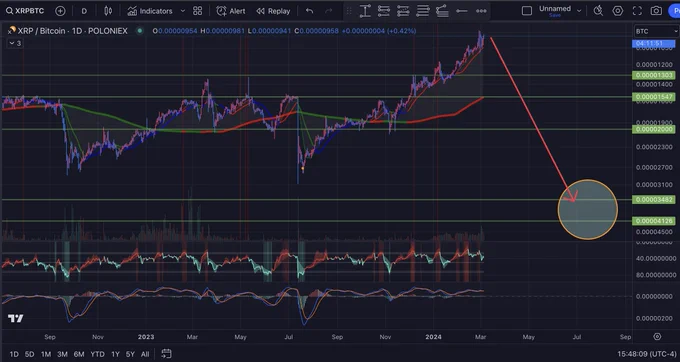Select the horizontal ray arrow tool
The width and height of the screenshot is (680, 362).
(462, 11)
